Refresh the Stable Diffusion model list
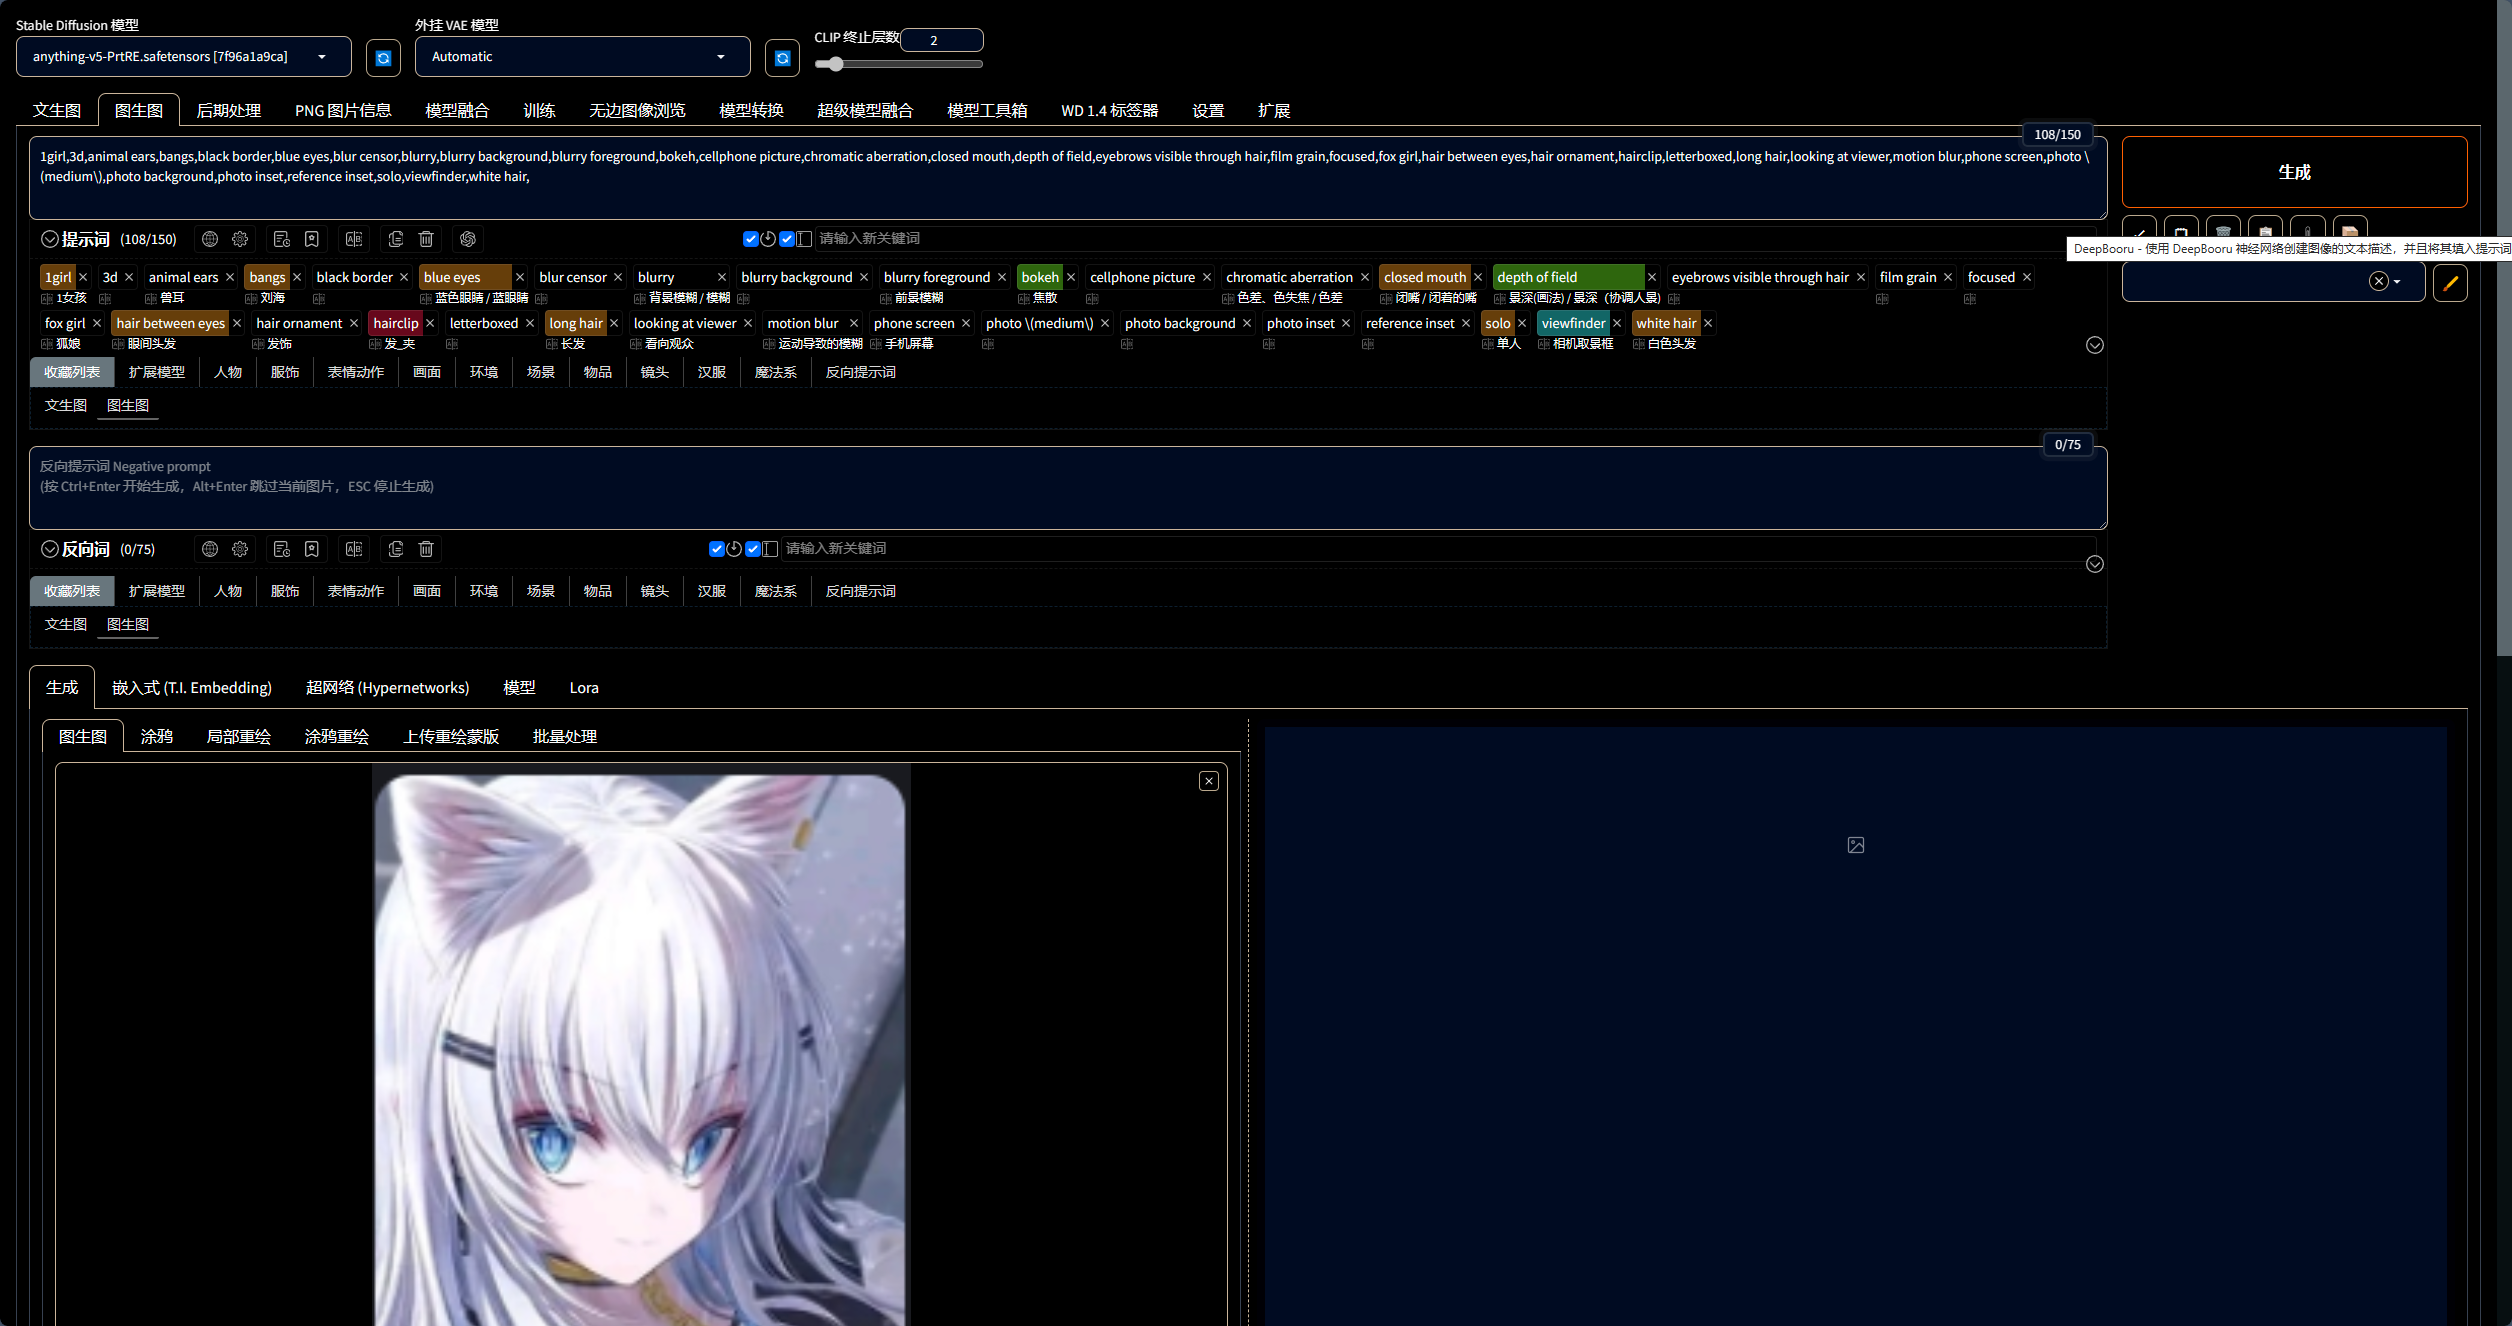Image resolution: width=2512 pixels, height=1326 pixels. [x=383, y=58]
